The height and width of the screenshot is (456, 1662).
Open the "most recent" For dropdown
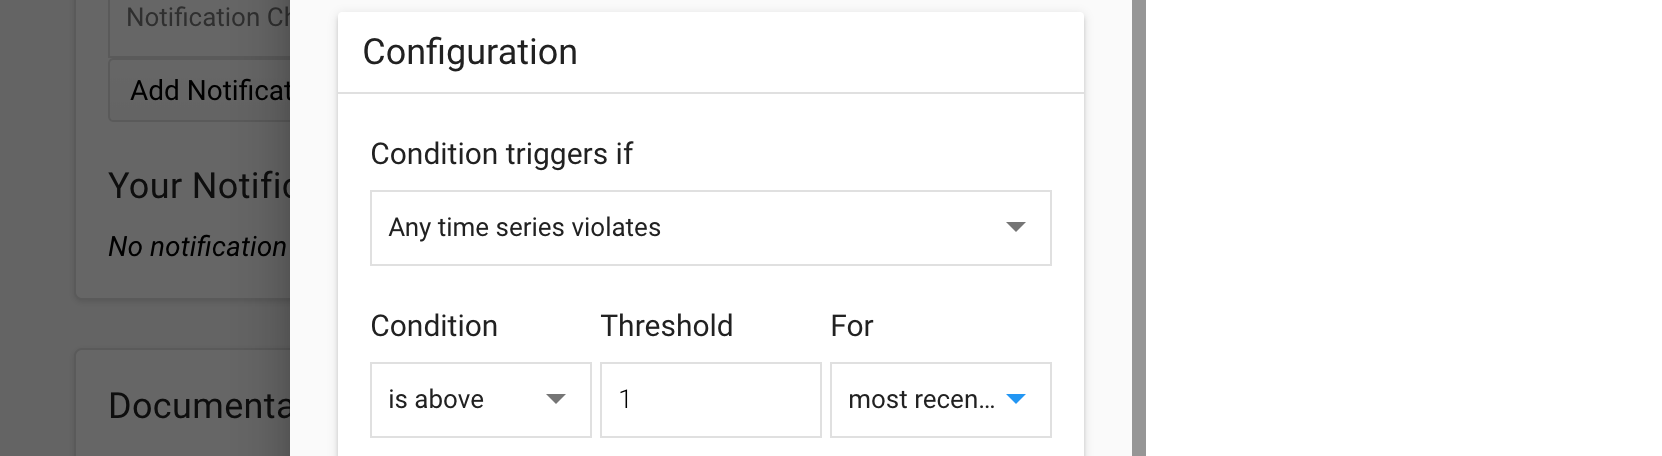tap(920, 400)
